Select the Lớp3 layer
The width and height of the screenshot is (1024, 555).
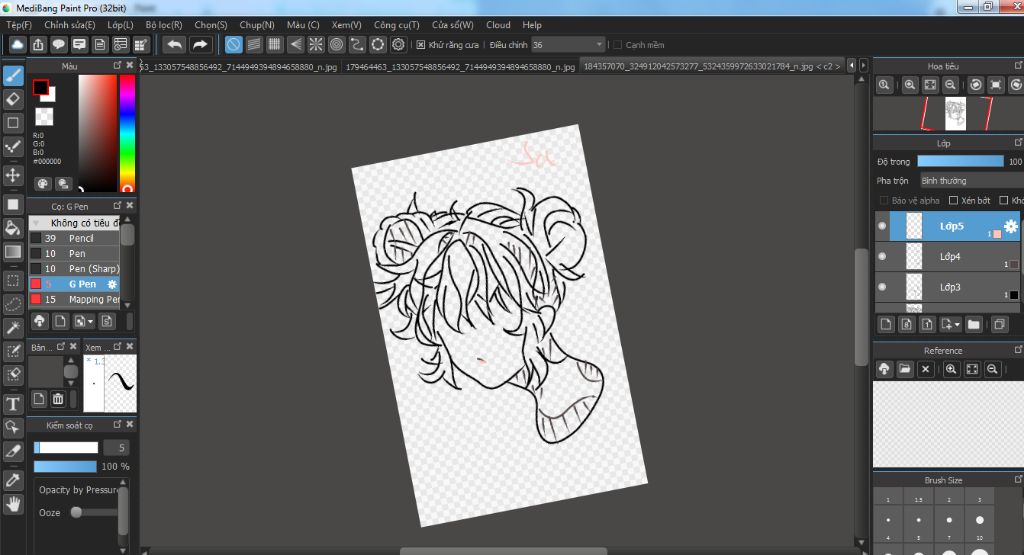(947, 287)
